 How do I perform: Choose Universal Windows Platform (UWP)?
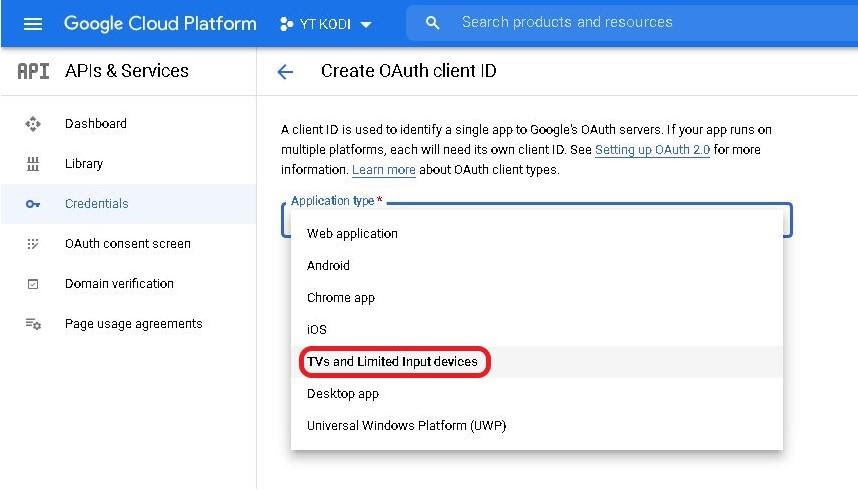click(537, 426)
